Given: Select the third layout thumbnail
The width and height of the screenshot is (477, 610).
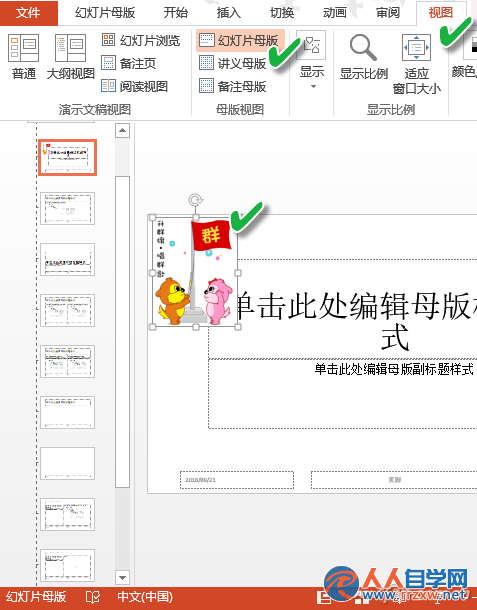Looking at the screenshot, I should pos(67,259).
